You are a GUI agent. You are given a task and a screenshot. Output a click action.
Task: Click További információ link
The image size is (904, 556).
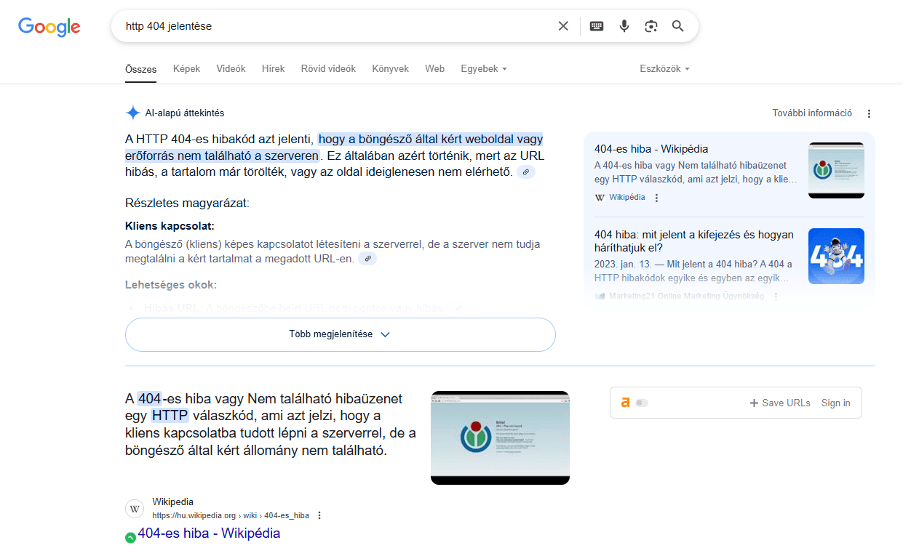812,113
